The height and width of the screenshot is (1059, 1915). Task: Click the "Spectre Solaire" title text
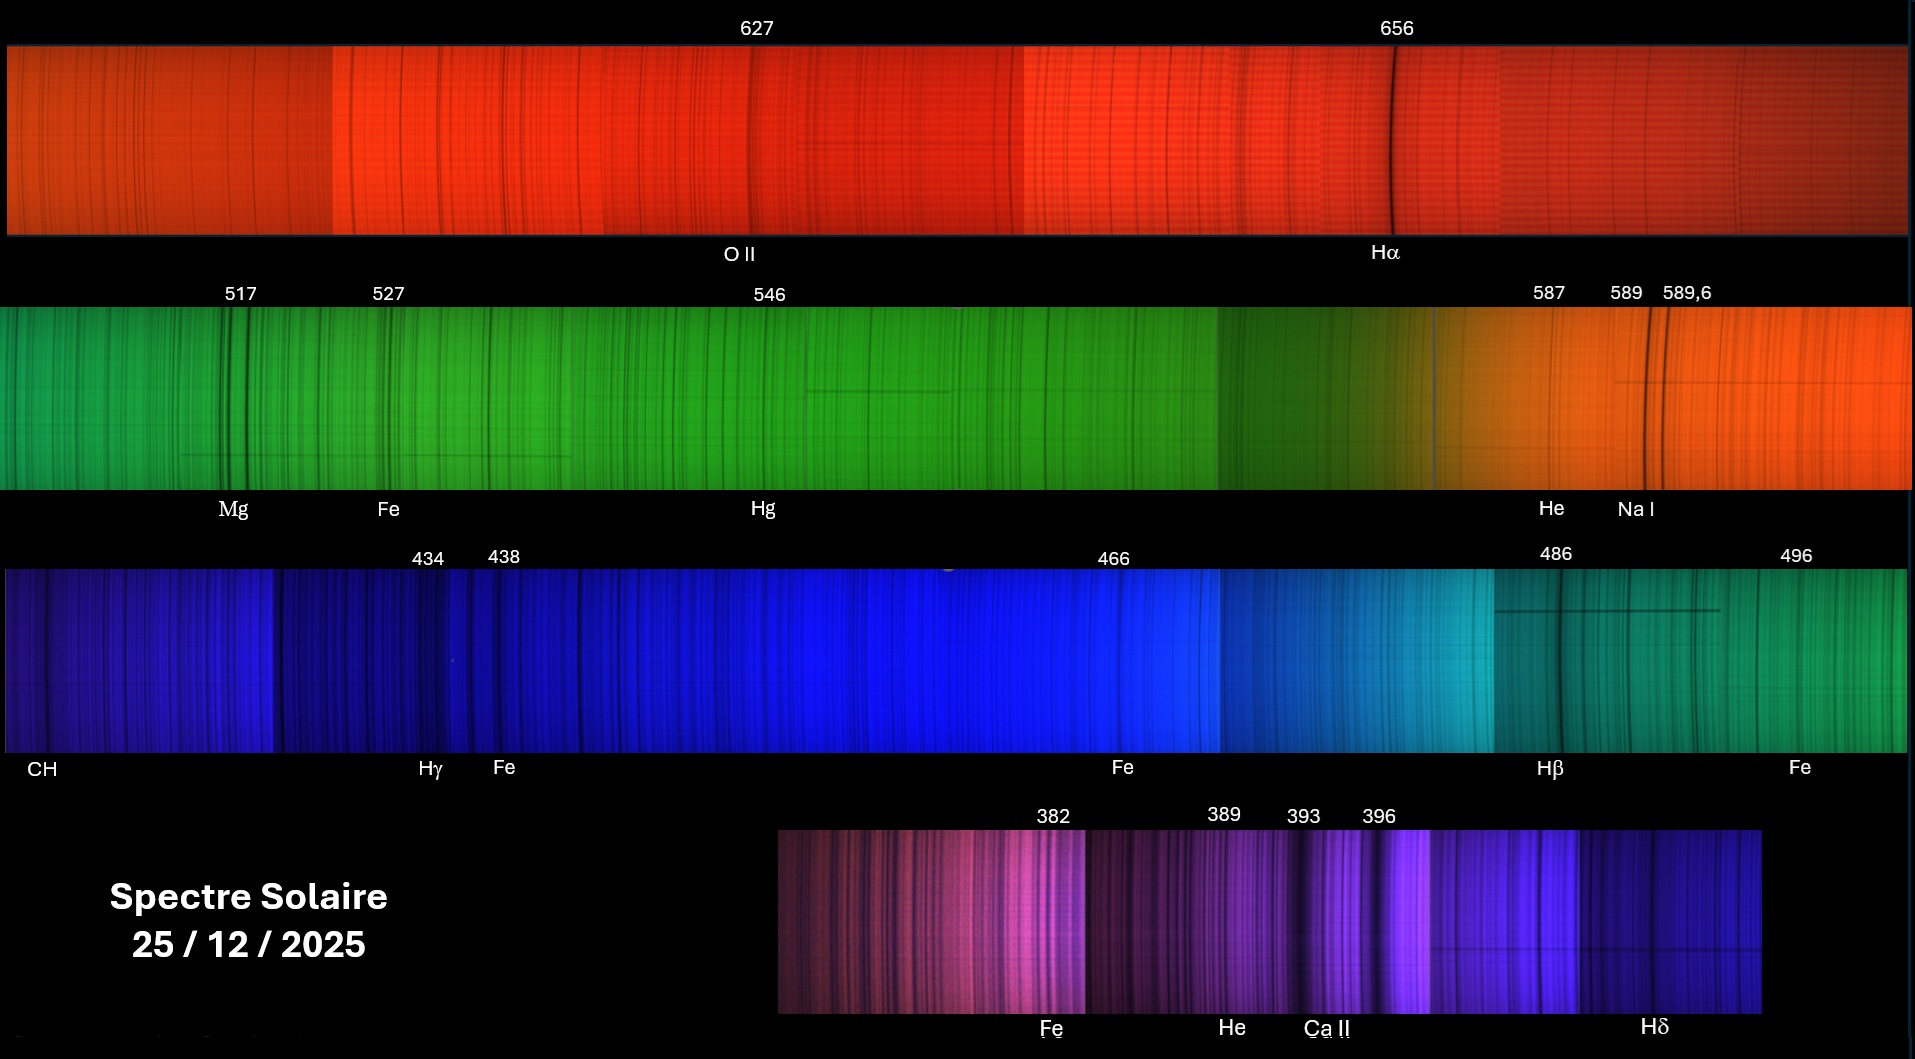[x=248, y=897]
